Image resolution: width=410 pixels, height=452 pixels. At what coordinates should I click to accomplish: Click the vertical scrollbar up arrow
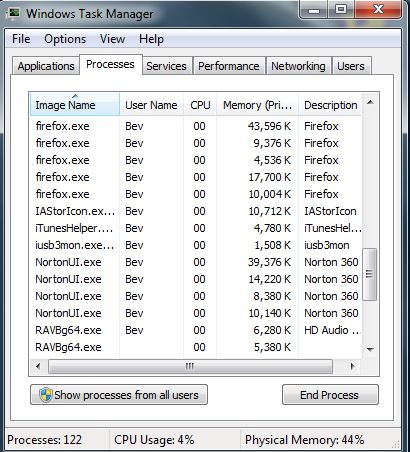pyautogui.click(x=370, y=102)
